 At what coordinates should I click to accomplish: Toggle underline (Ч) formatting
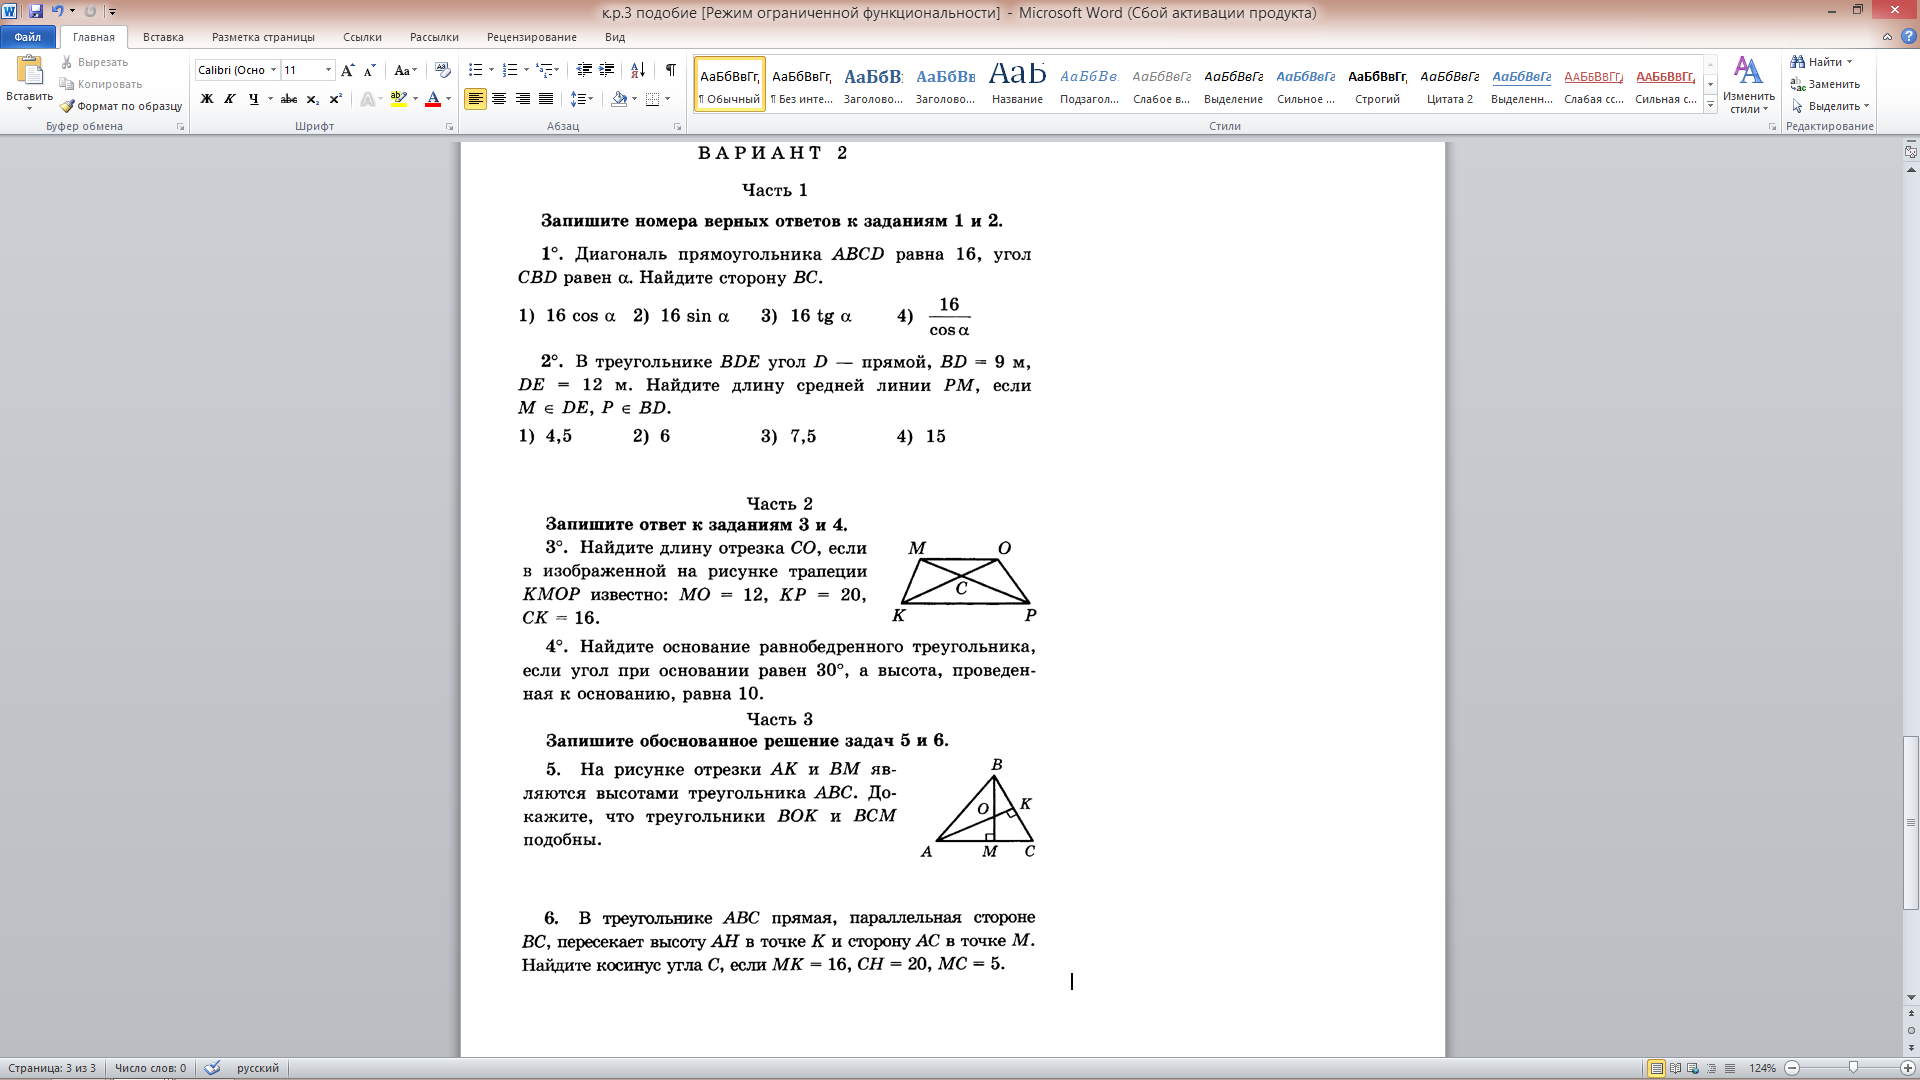253,99
